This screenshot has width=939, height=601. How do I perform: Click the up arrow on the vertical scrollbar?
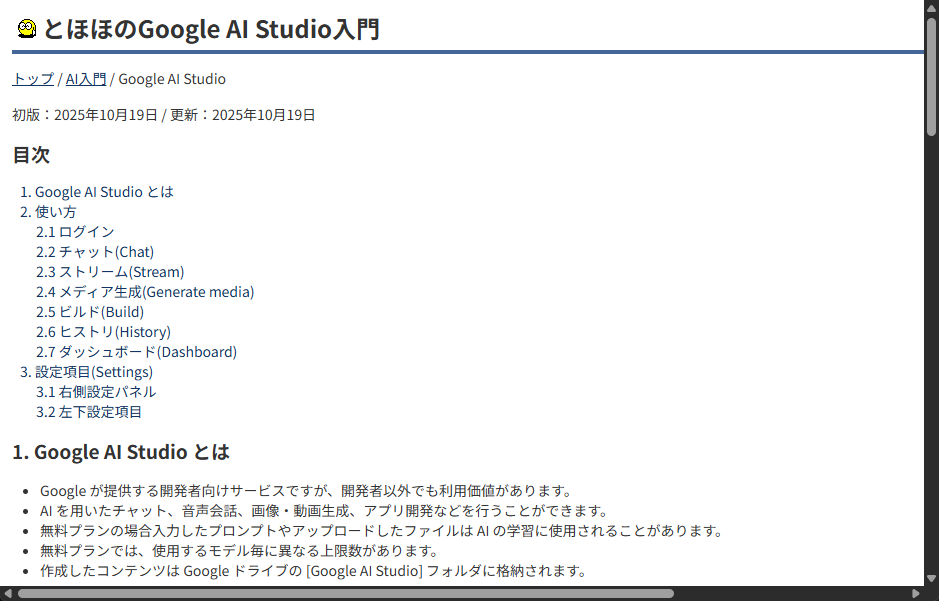coord(931,8)
